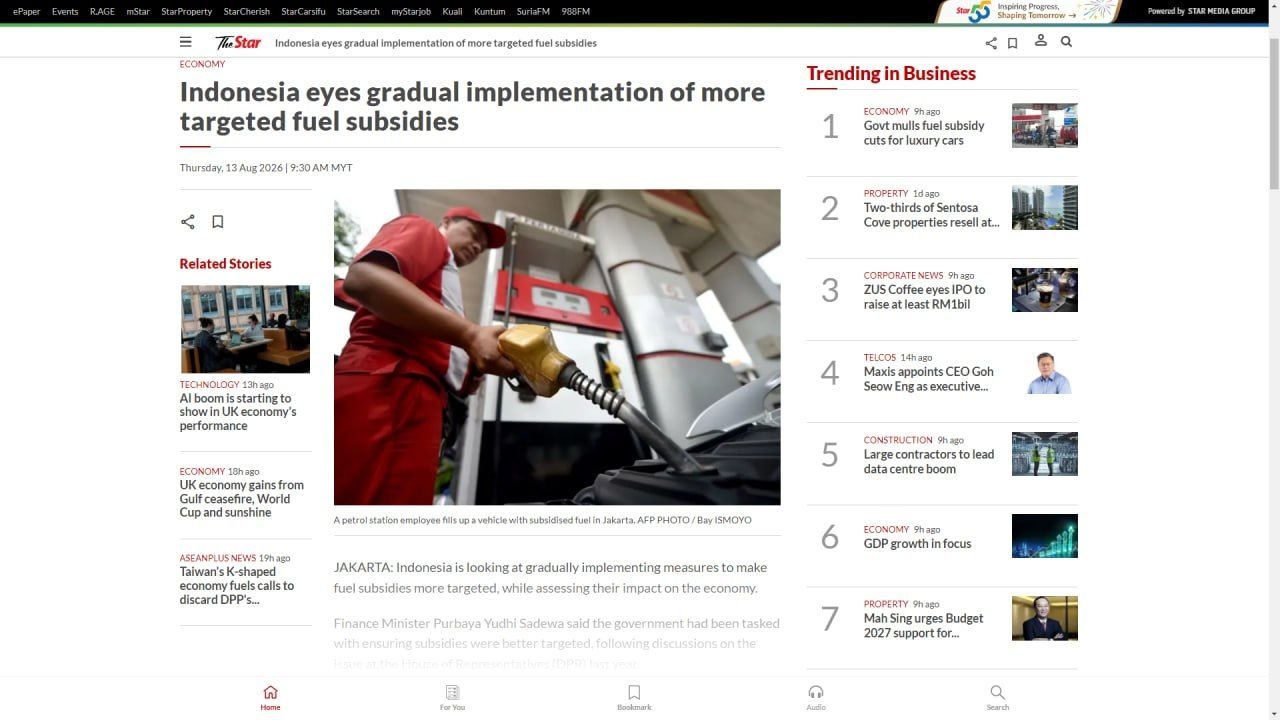This screenshot has width=1280, height=720.
Task: Open Bookmark tab in bottom navigation
Action: (x=634, y=698)
